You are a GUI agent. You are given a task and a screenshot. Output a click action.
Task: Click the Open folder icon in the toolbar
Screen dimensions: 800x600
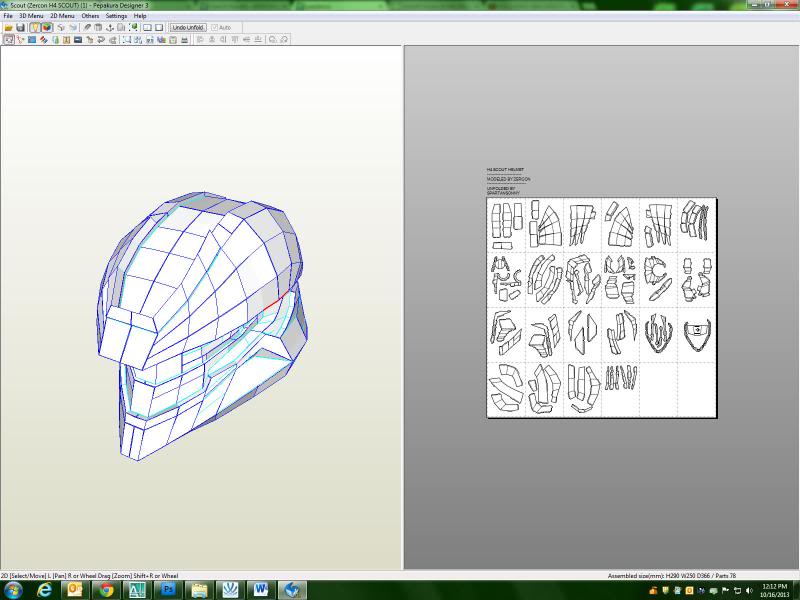9,28
